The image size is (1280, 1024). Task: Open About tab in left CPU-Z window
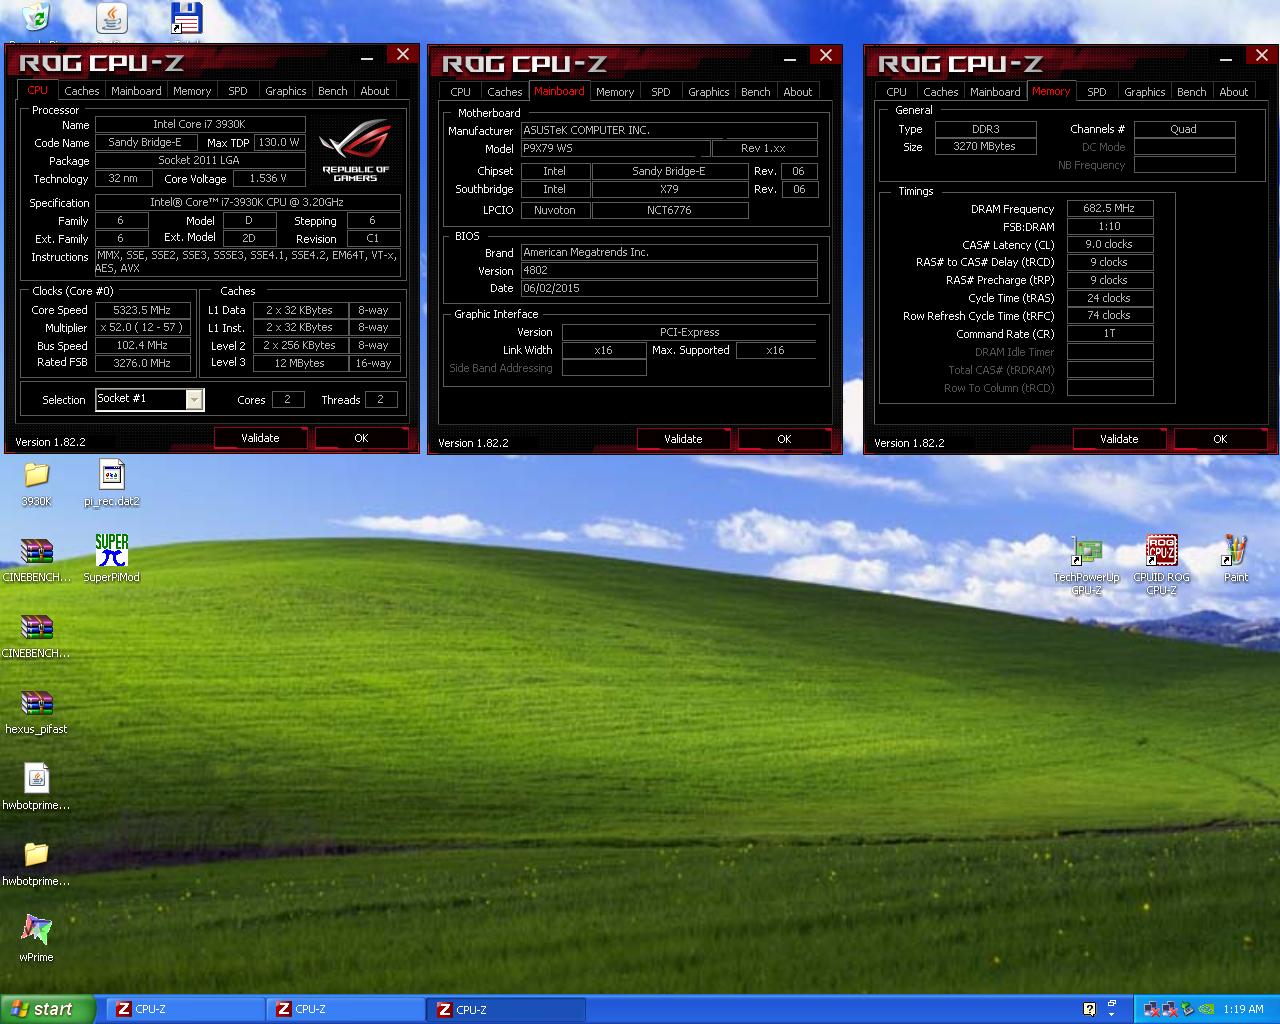(x=375, y=90)
